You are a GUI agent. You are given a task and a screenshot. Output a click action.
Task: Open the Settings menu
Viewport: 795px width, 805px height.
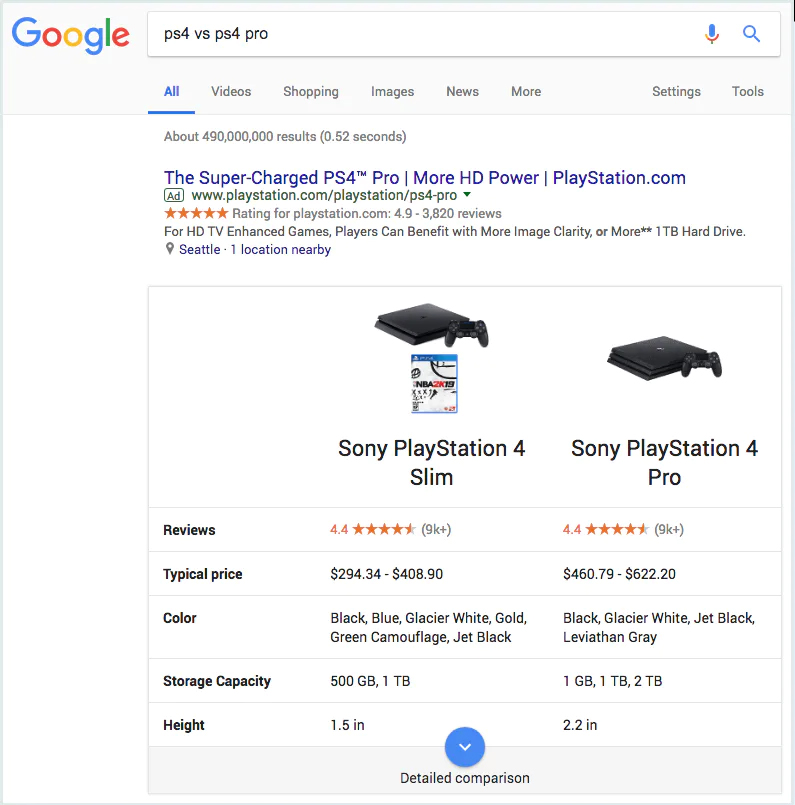point(676,91)
